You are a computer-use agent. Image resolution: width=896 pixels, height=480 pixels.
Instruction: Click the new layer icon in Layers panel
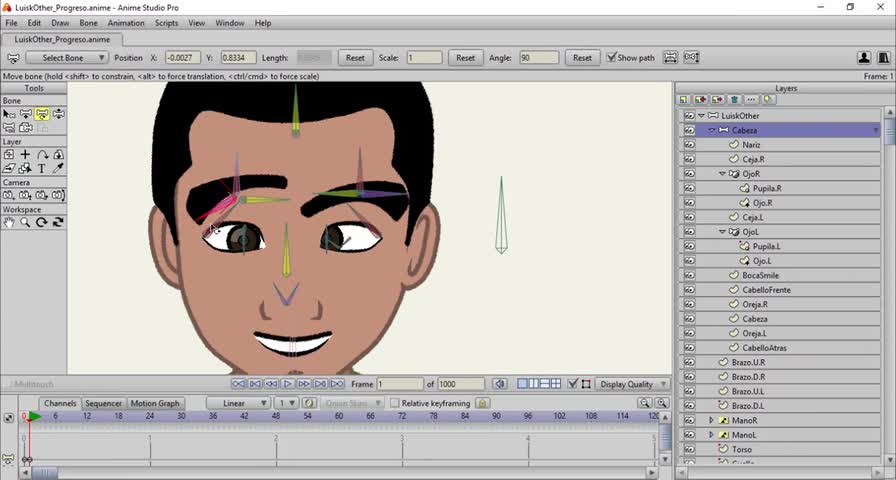pyautogui.click(x=684, y=100)
